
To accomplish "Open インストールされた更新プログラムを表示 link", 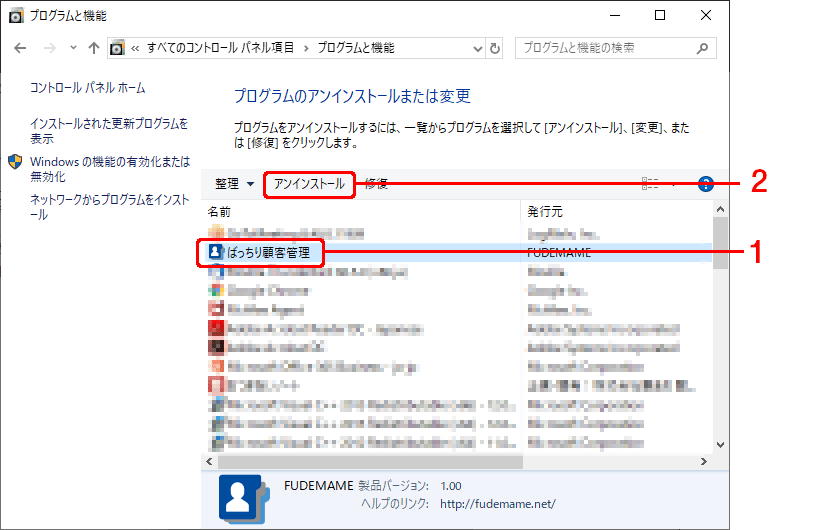I will (109, 131).
